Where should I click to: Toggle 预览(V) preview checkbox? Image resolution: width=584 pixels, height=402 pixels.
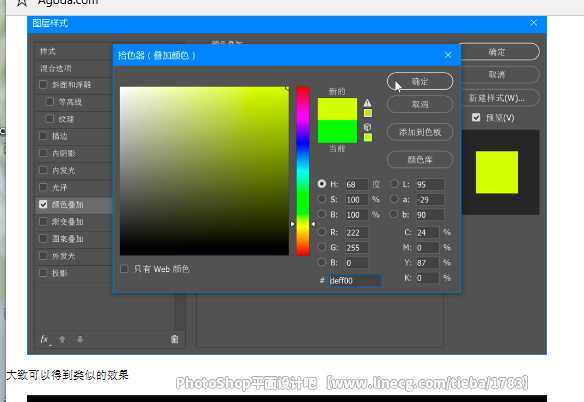(476, 118)
